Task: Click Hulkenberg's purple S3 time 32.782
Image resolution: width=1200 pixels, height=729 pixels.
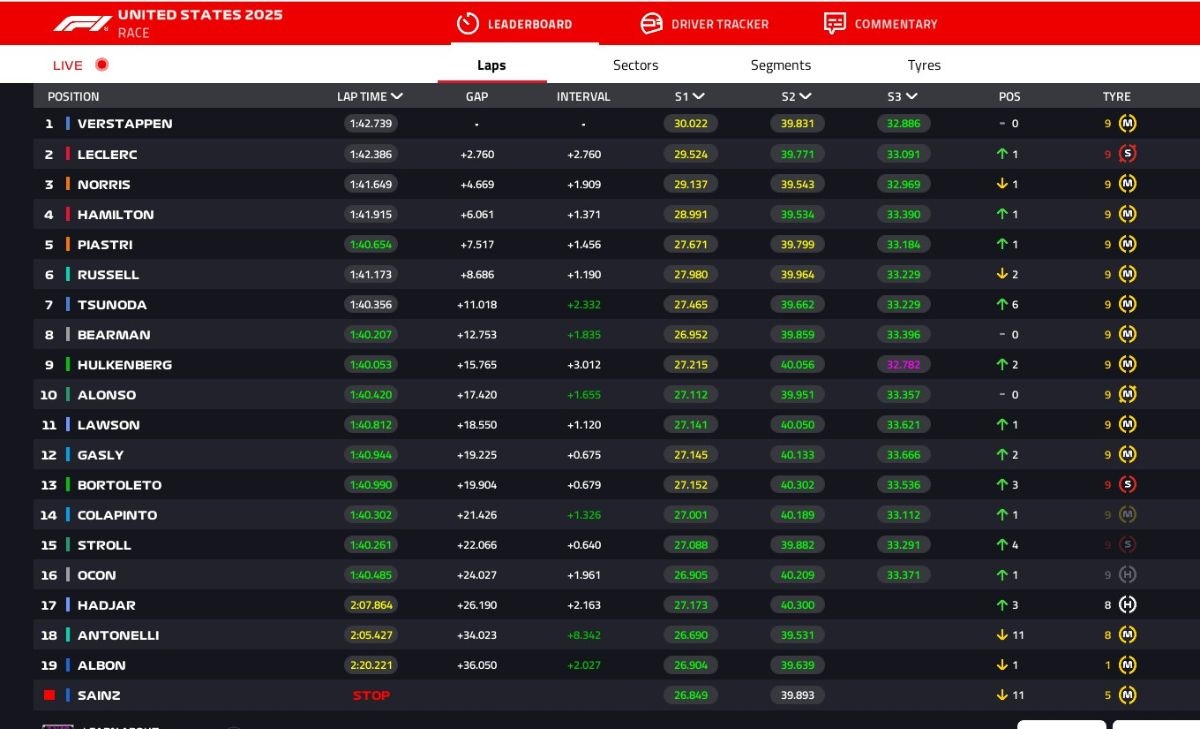Action: point(902,365)
